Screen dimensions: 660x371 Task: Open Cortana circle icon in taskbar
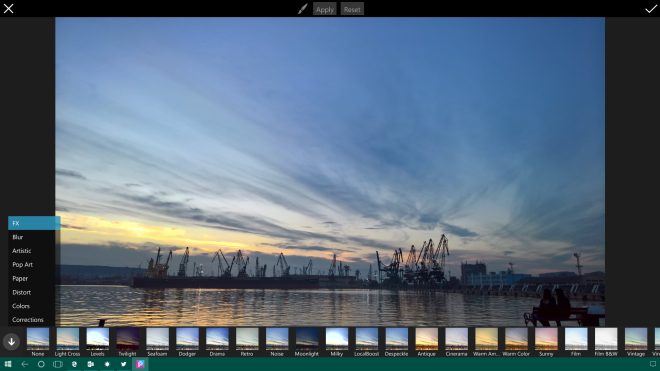[x=41, y=364]
